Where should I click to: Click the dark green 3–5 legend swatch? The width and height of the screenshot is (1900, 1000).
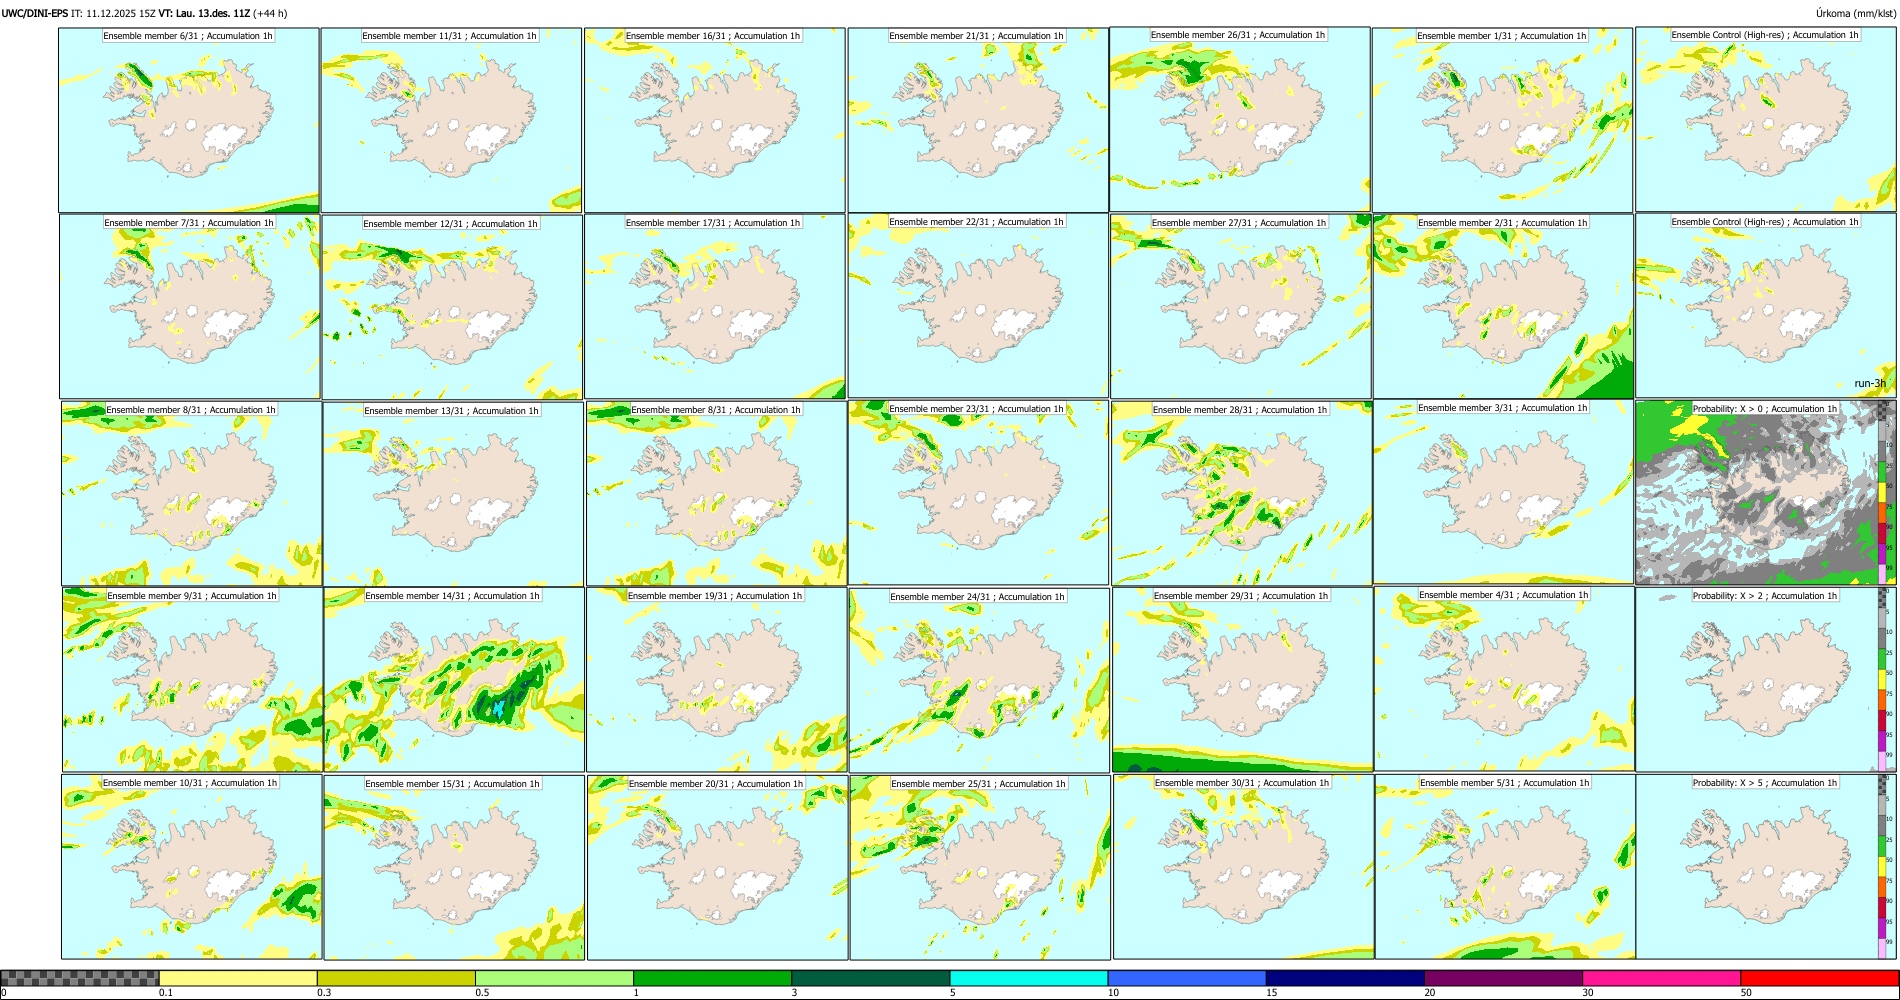(870, 978)
